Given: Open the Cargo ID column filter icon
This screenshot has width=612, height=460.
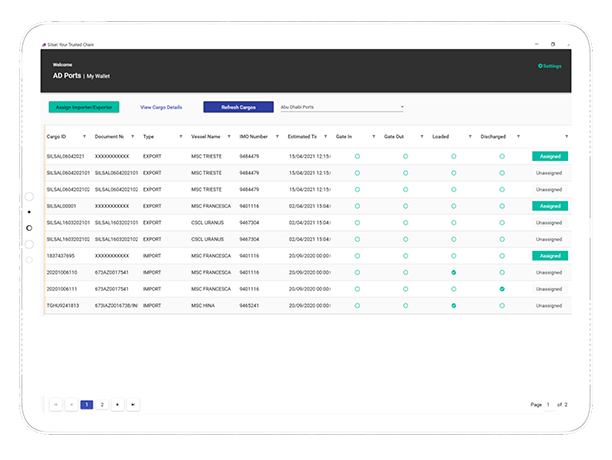Looking at the screenshot, I should click(x=84, y=135).
